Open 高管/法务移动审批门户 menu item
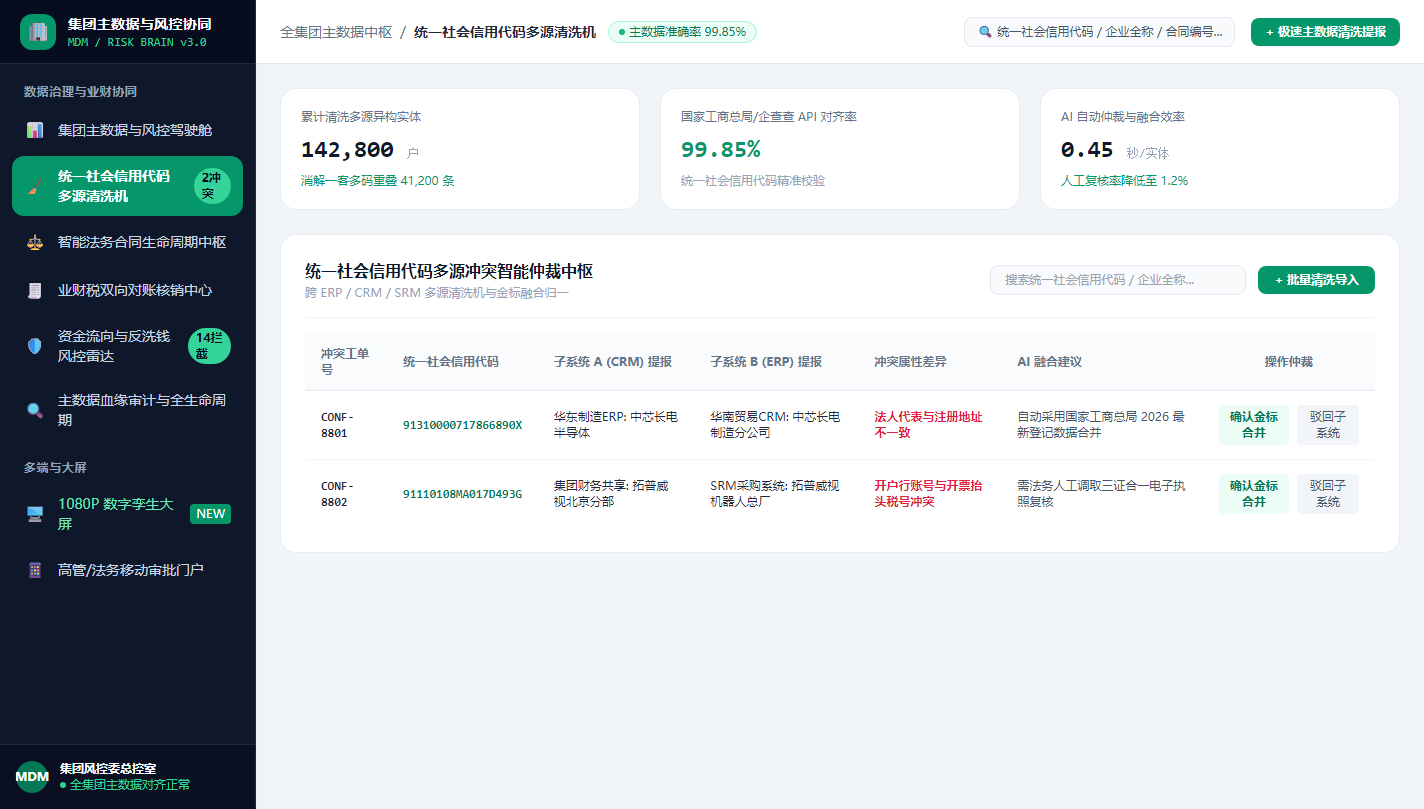1424x809 pixels. click(128, 570)
